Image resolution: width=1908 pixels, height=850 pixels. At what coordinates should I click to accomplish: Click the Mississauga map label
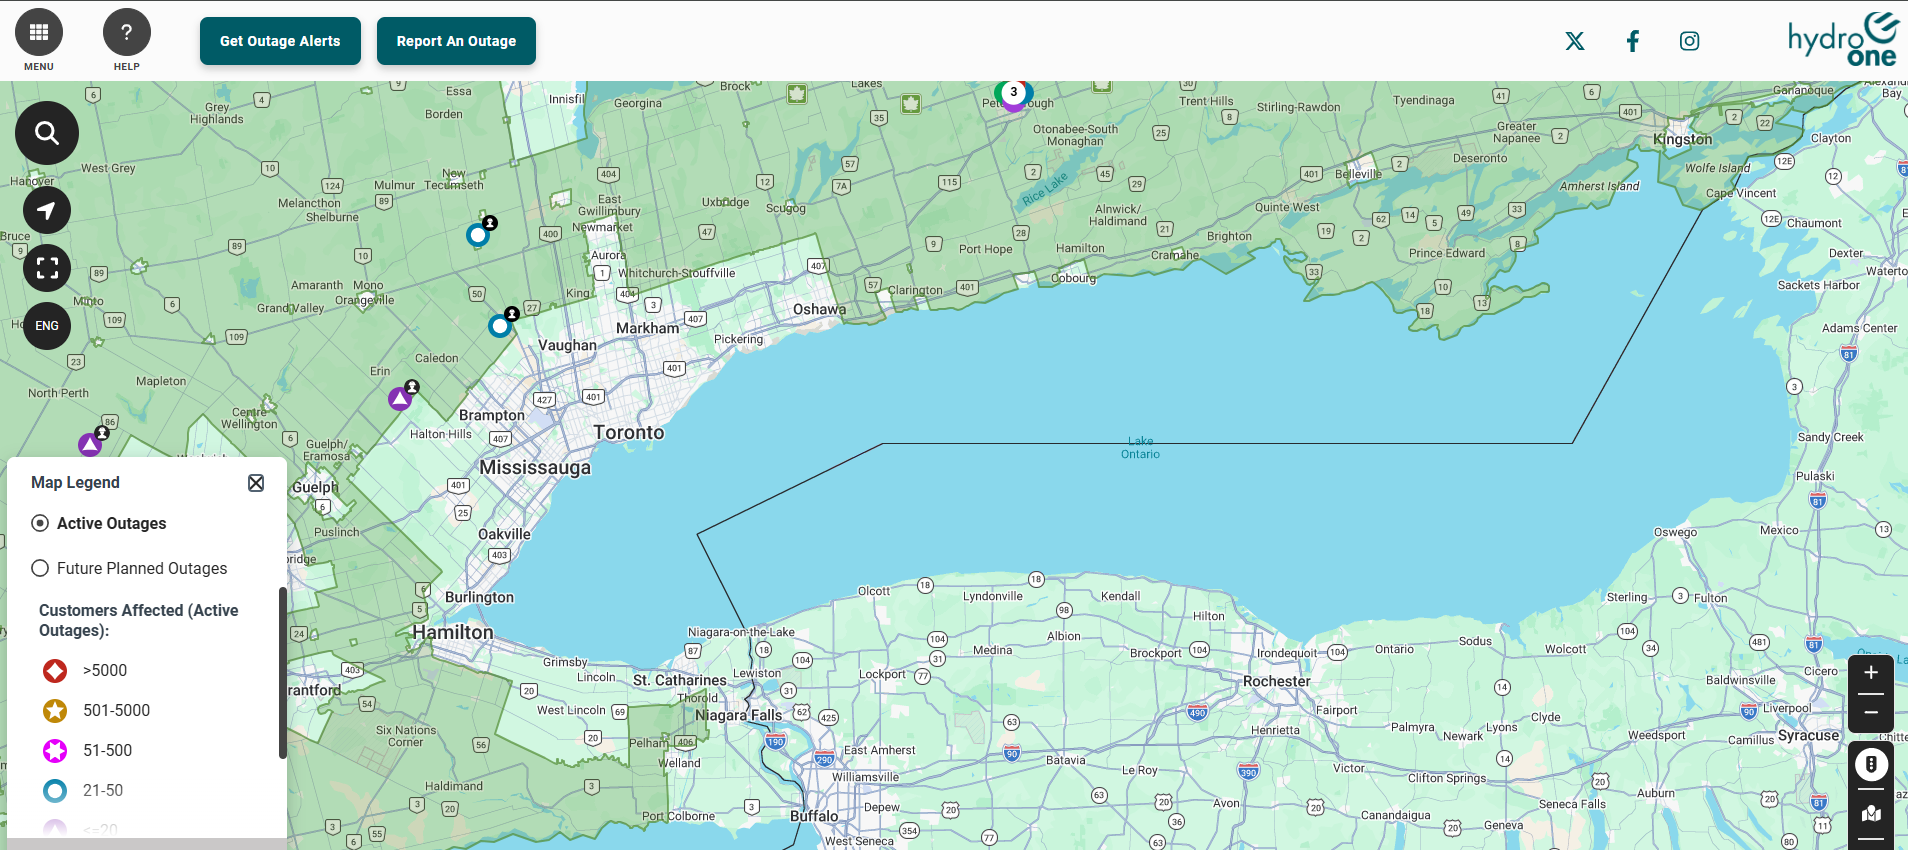tap(535, 467)
